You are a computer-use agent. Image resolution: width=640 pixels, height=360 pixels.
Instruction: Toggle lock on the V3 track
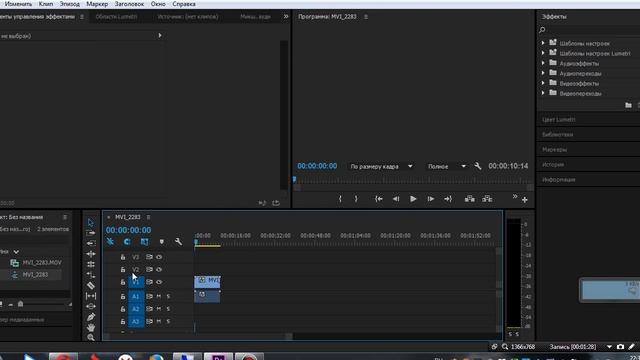(x=123, y=257)
